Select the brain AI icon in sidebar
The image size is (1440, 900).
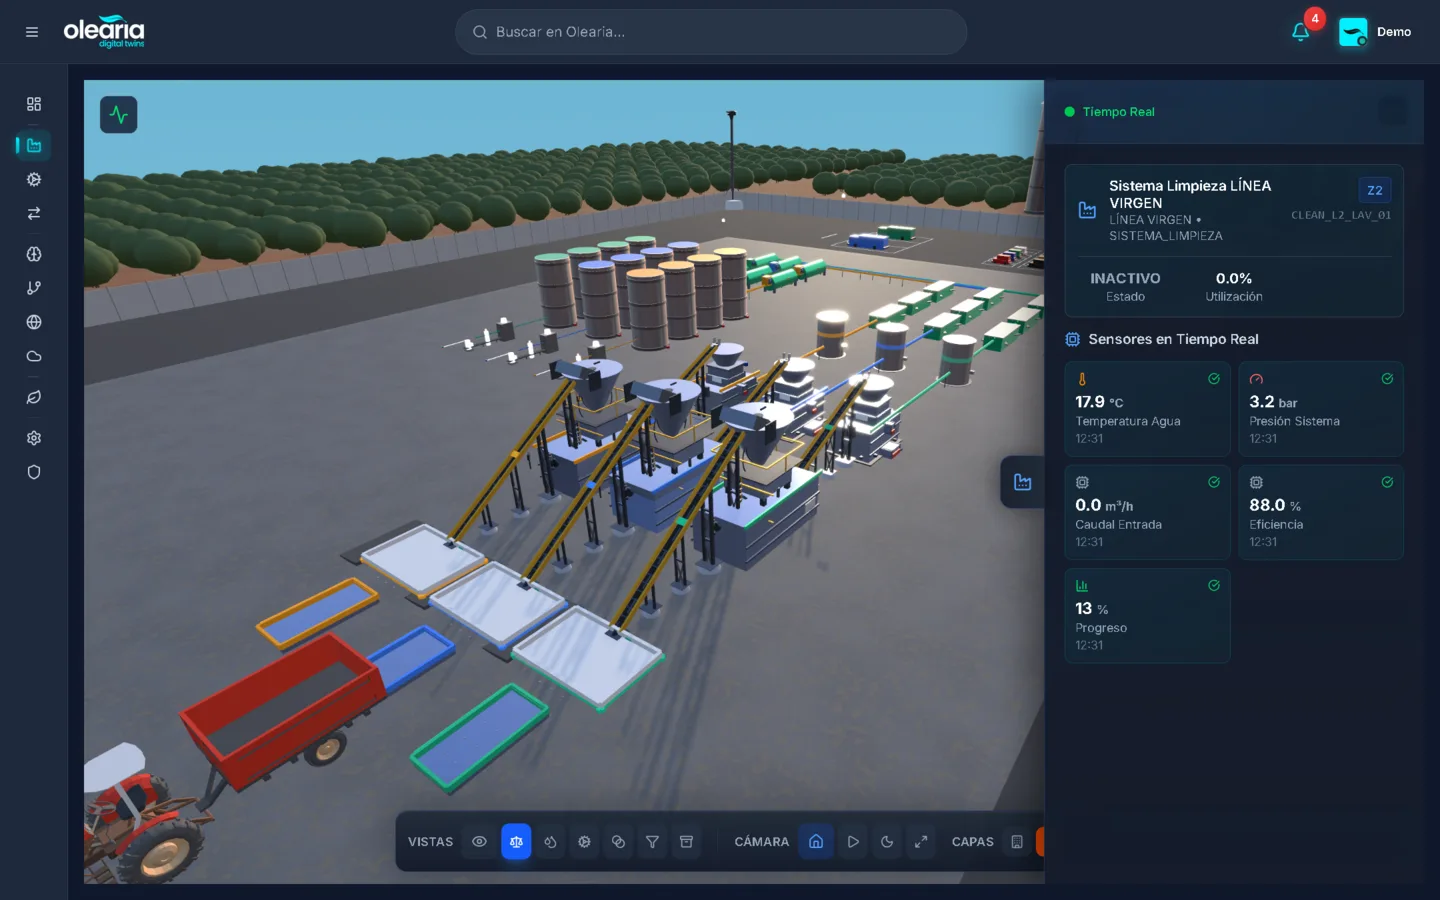pyautogui.click(x=34, y=254)
